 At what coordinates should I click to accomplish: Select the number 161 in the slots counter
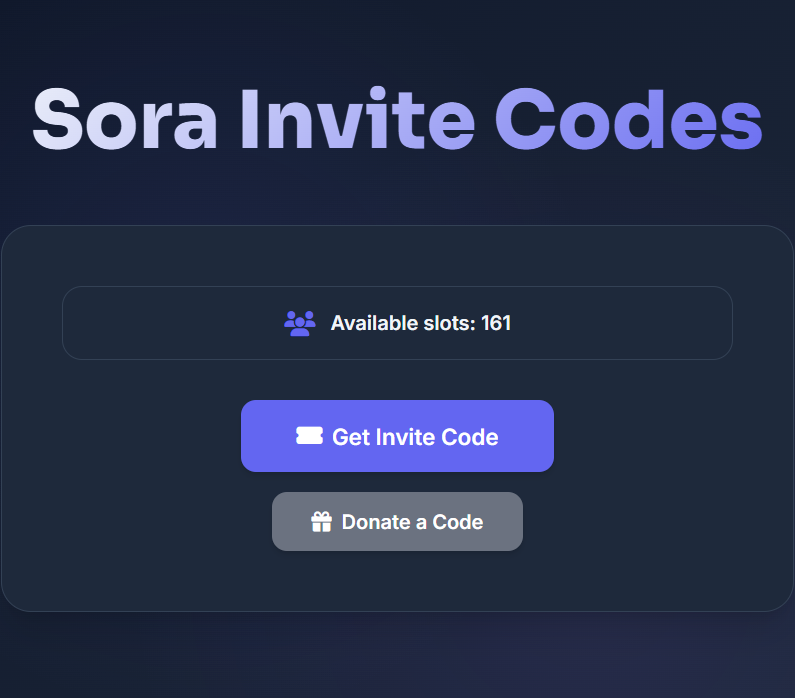click(x=496, y=323)
